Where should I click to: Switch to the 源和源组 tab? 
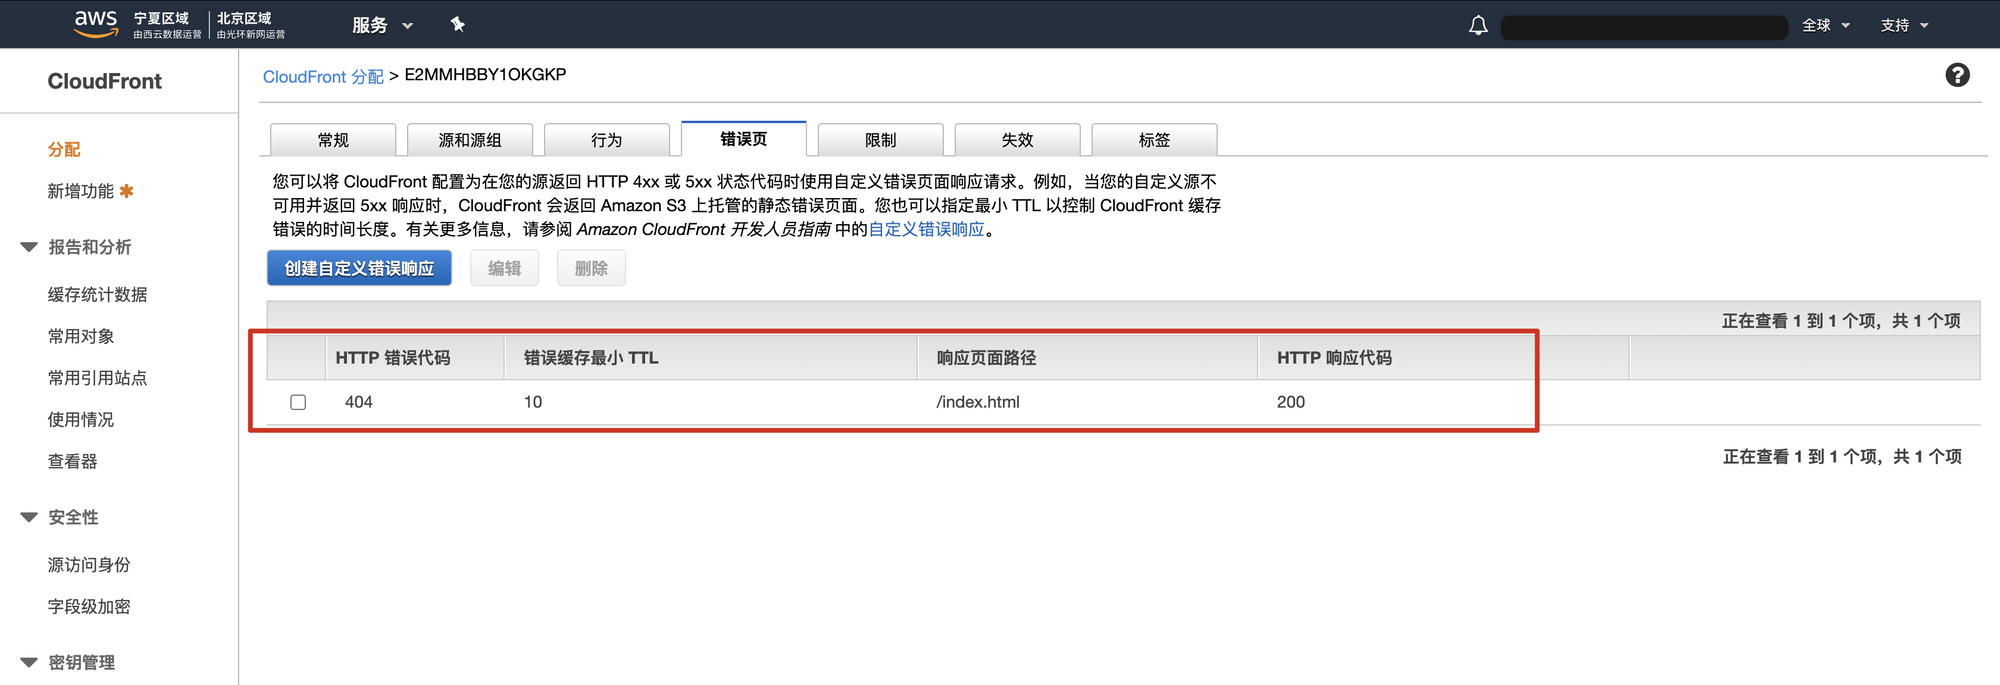pyautogui.click(x=470, y=140)
